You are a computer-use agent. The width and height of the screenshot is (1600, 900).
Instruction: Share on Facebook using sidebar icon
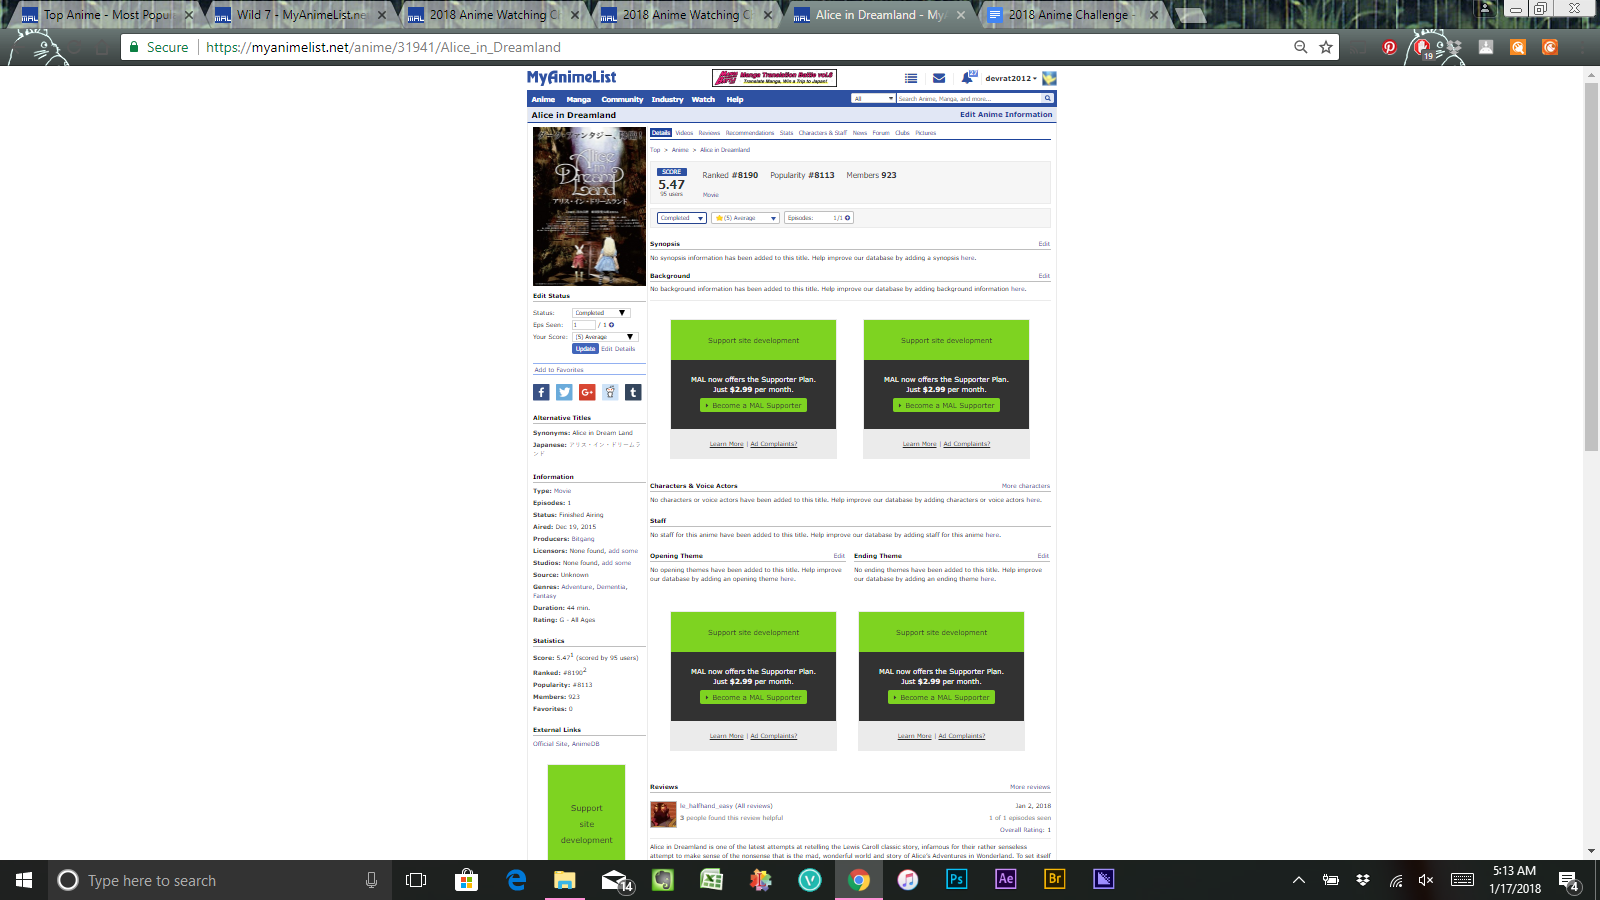(541, 393)
